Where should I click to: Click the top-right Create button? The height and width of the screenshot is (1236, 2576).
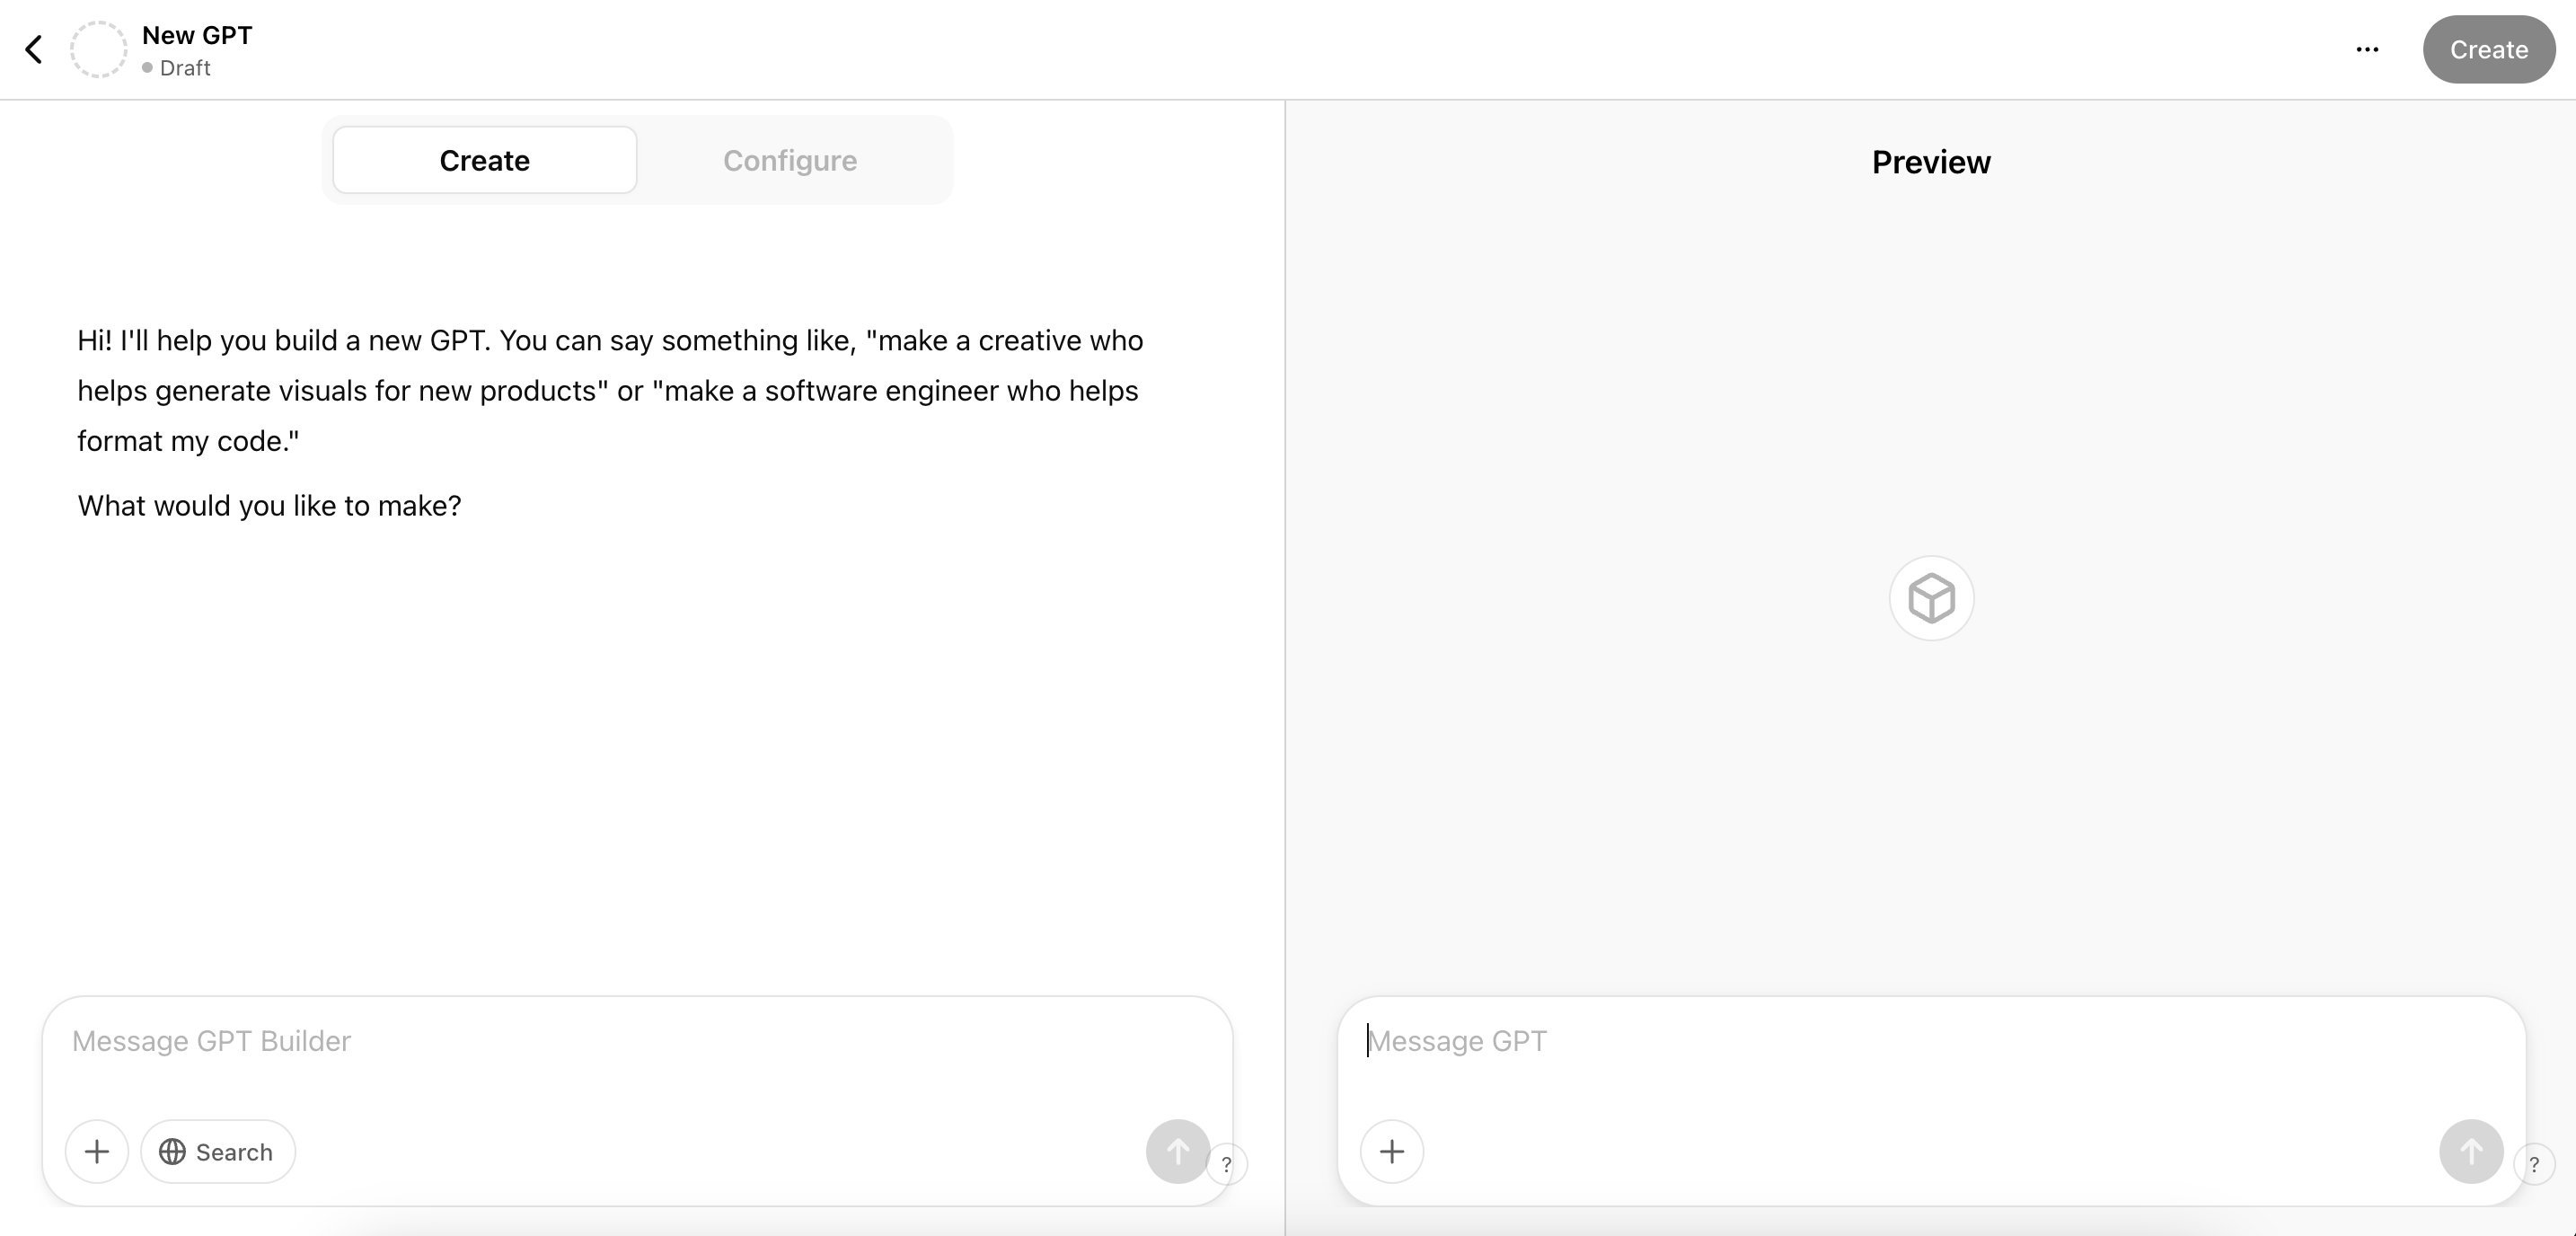point(2488,49)
